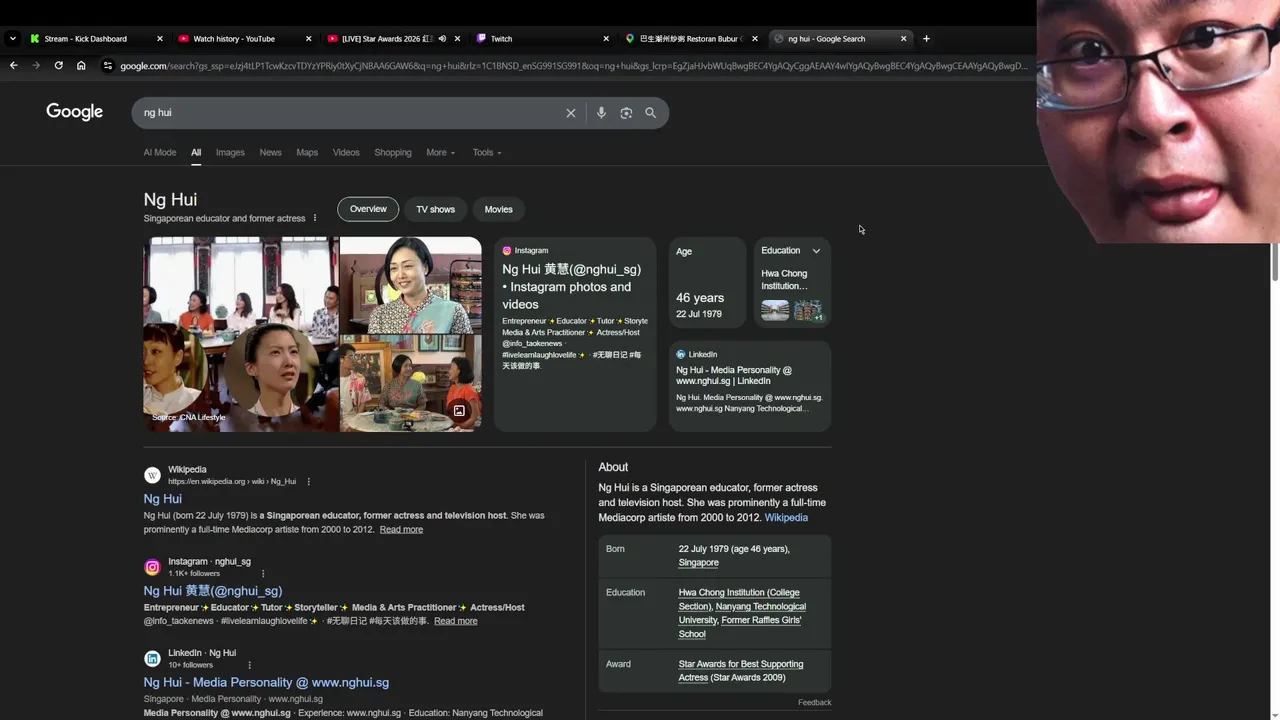Screen dimensions: 1280x720
Task: Open the Ng Hui 黄慧(@nghui_sg) Instagram result
Action: point(213,591)
